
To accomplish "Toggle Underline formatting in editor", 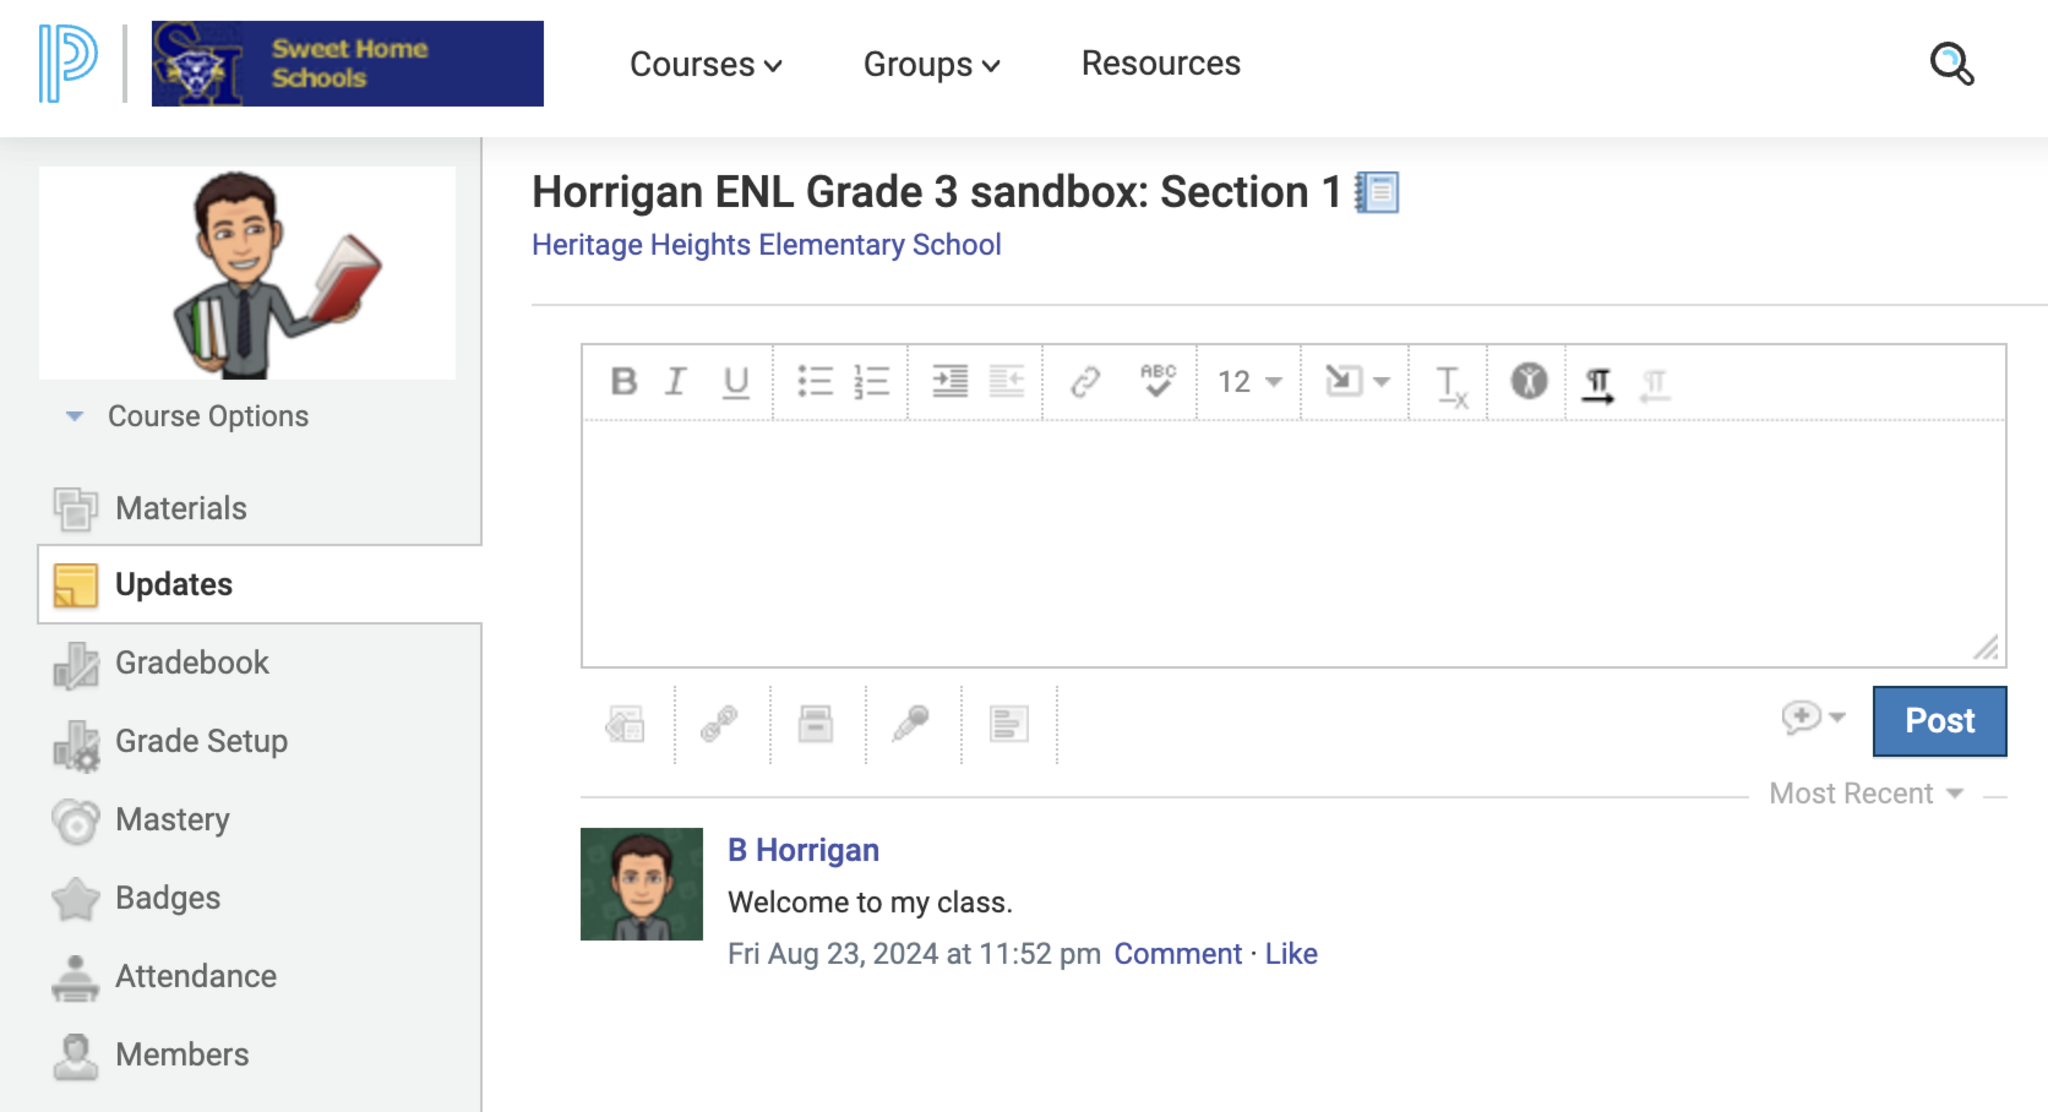I will (735, 381).
